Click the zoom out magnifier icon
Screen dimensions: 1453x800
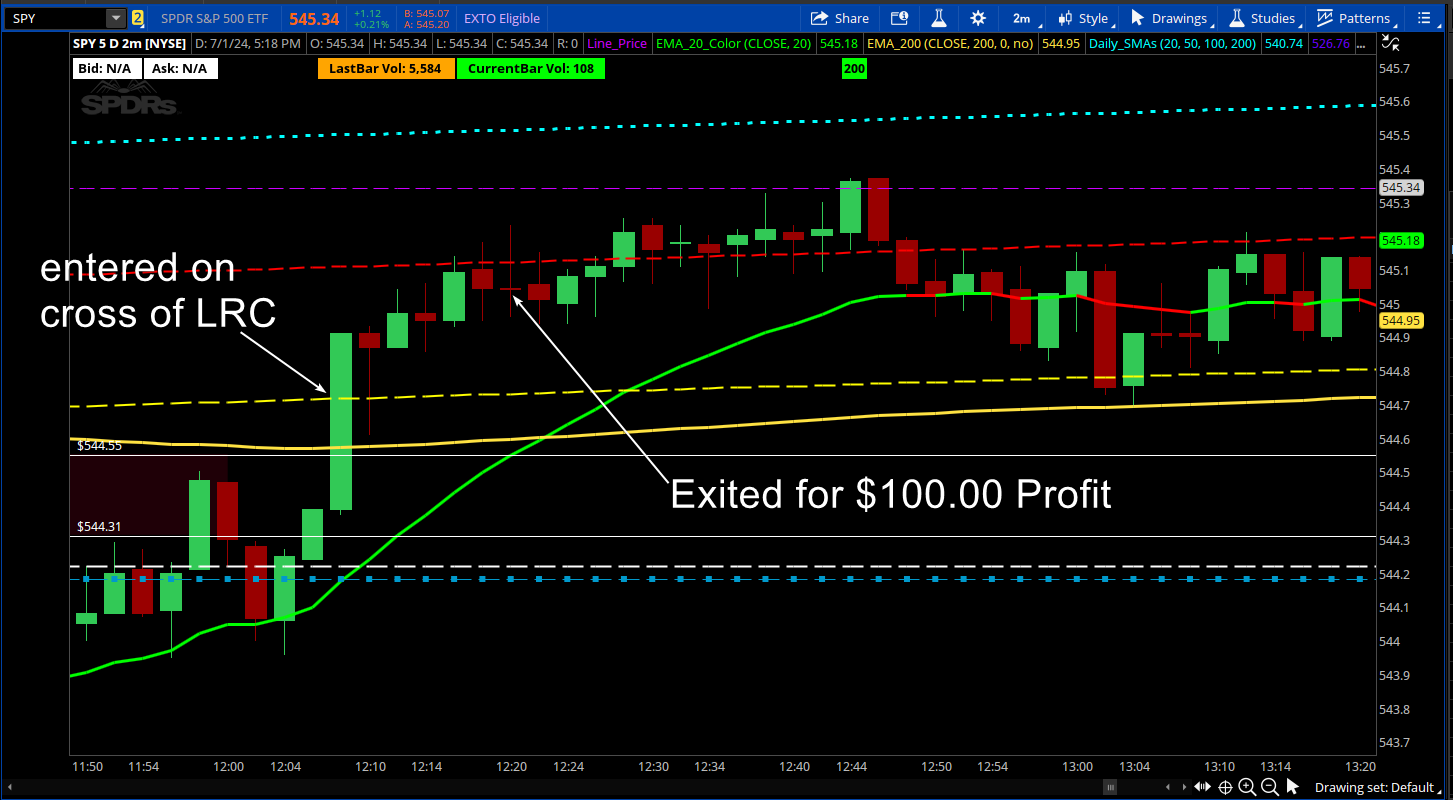pos(1269,786)
